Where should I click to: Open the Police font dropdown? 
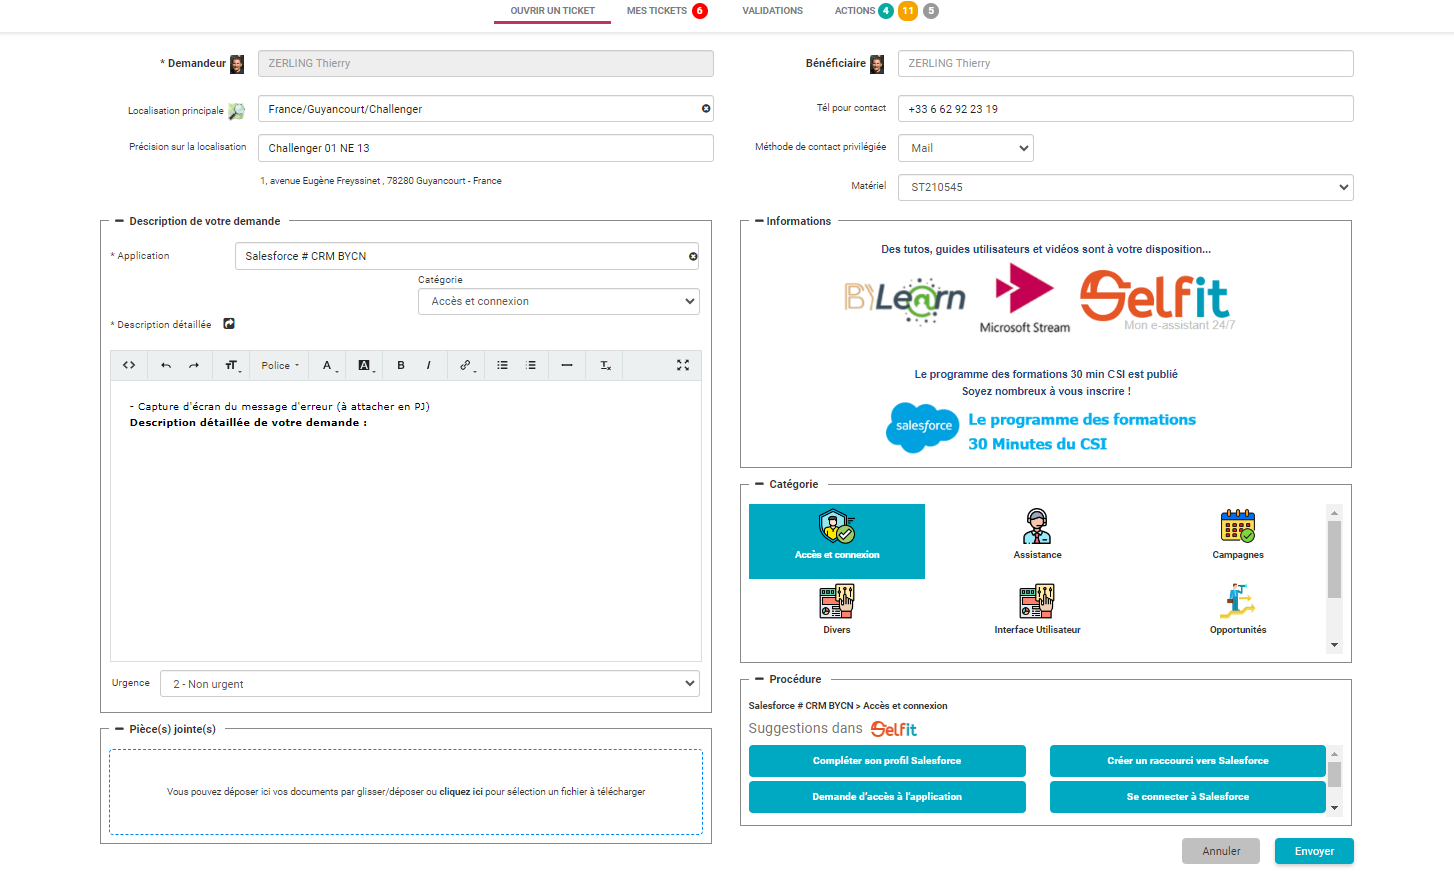pyautogui.click(x=280, y=366)
